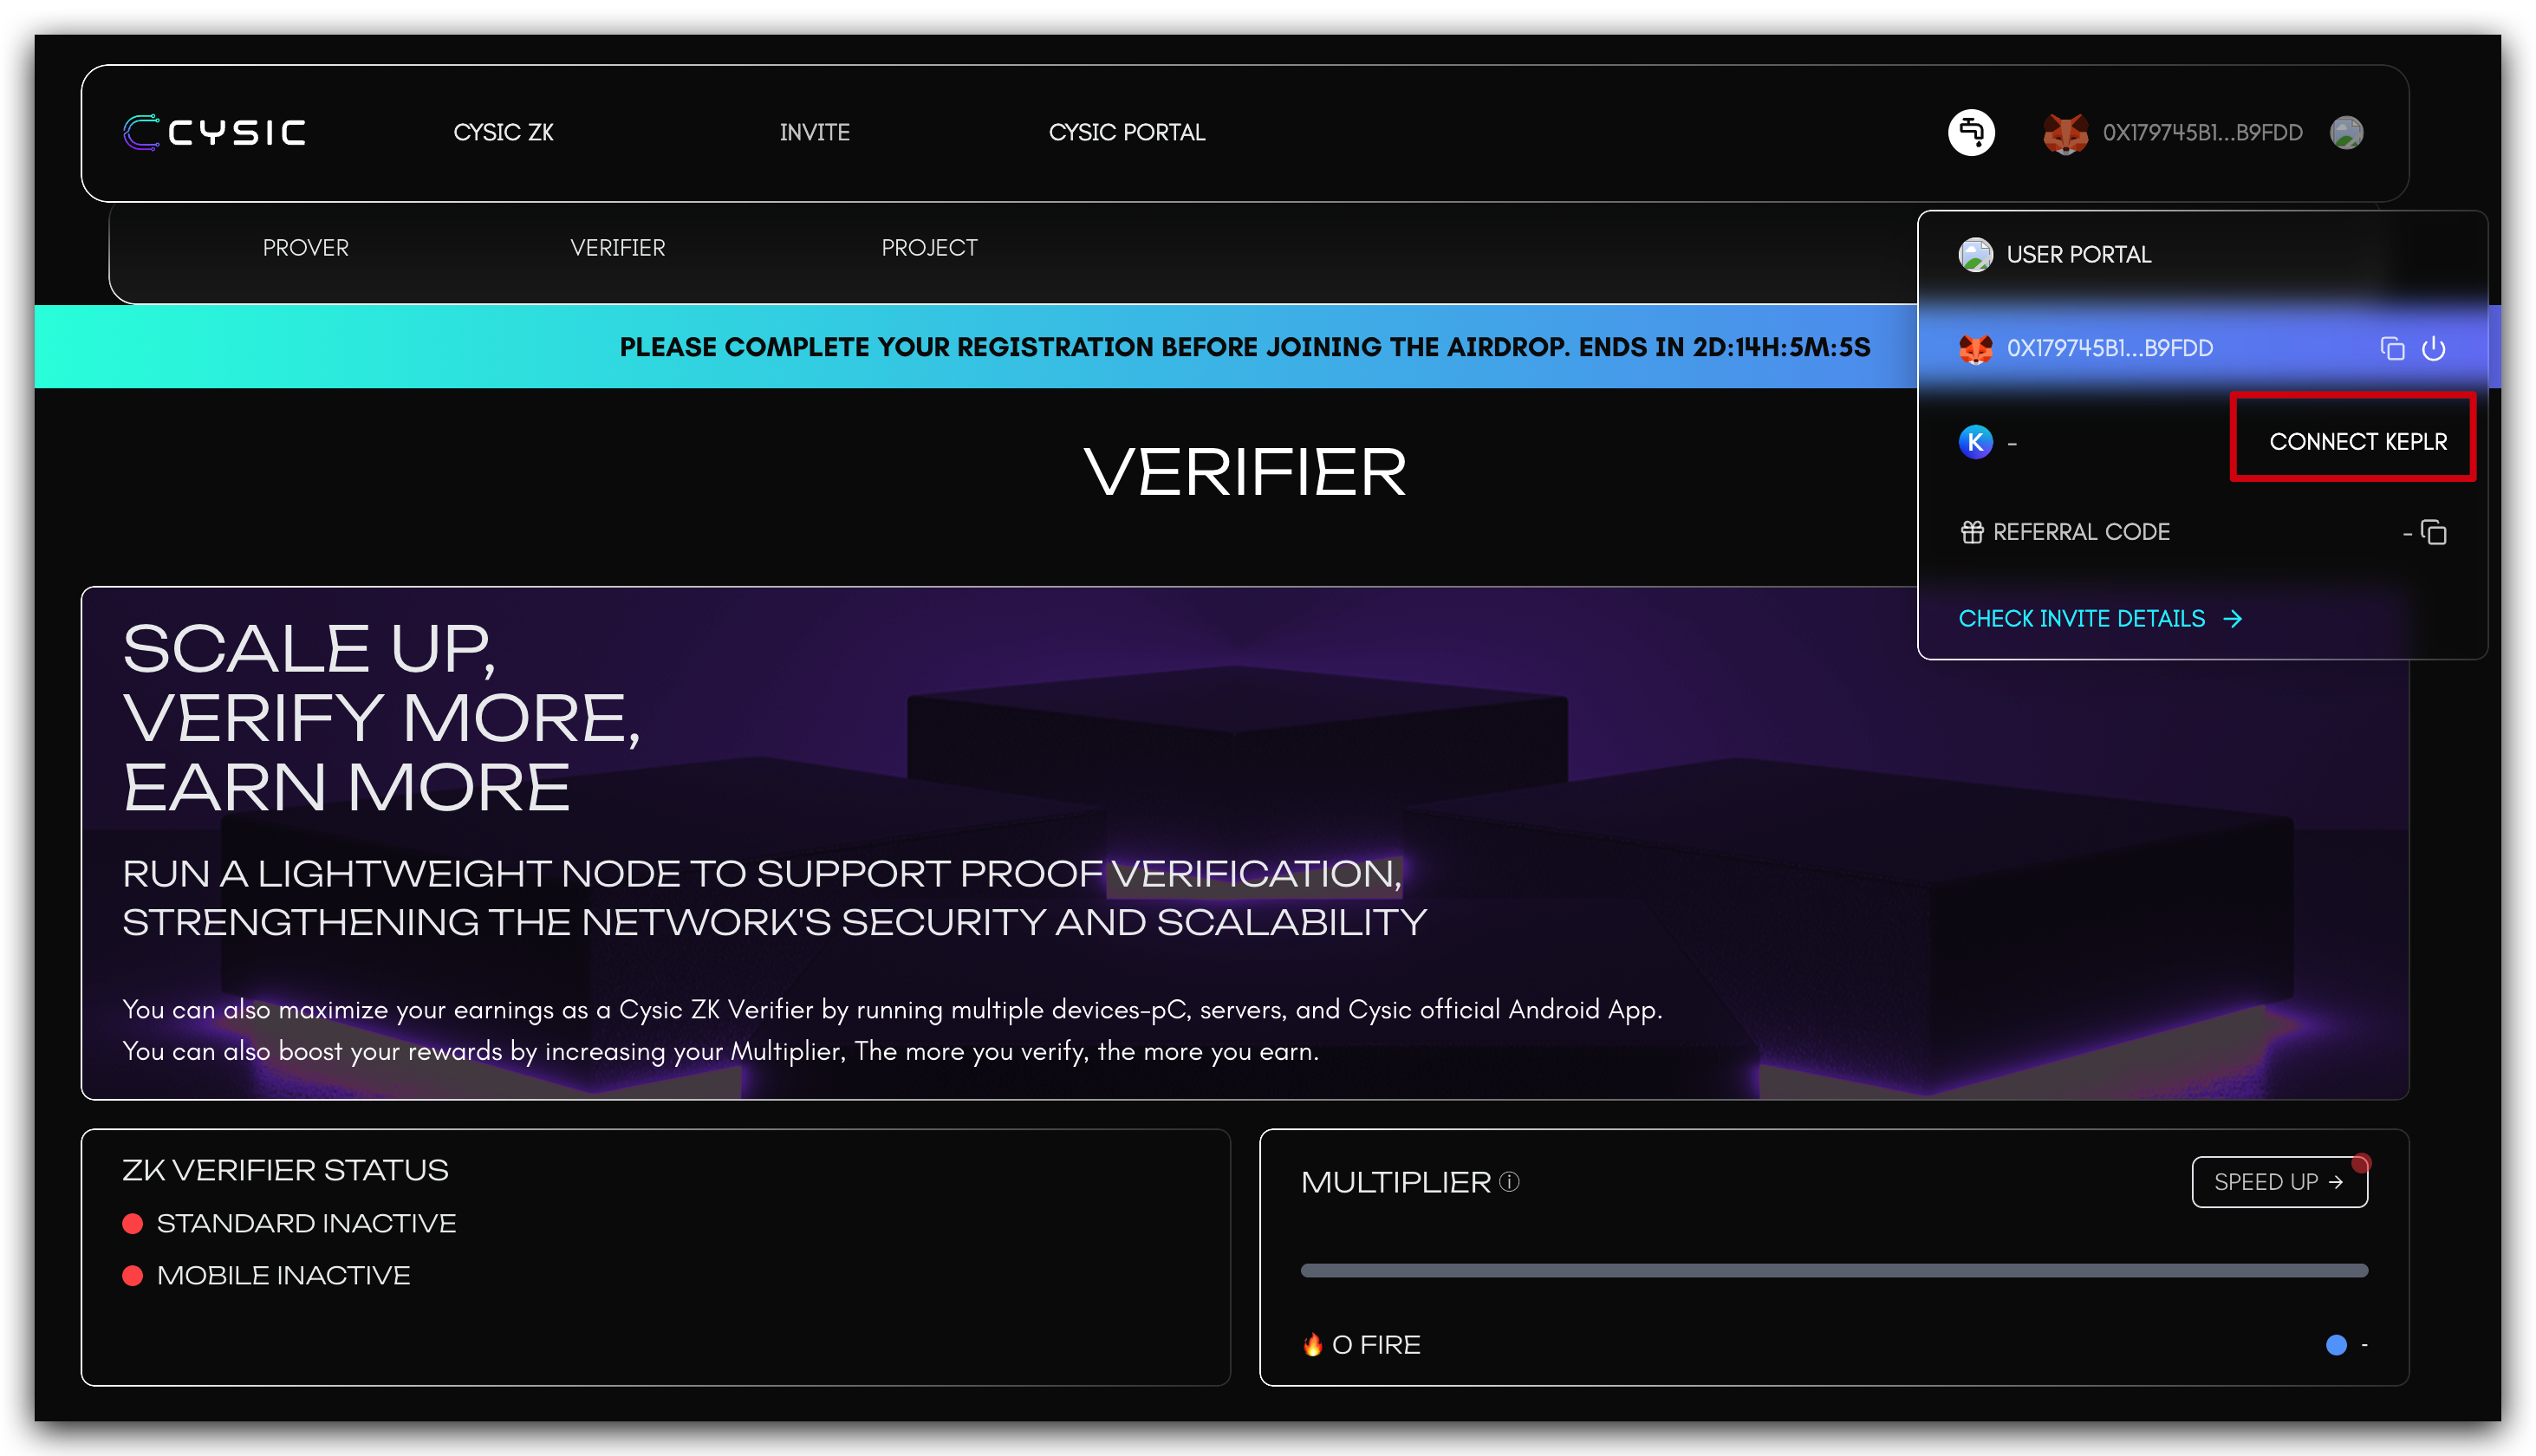Image resolution: width=2536 pixels, height=1456 pixels.
Task: Click the gift icon beside Referral Code
Action: point(1971,532)
